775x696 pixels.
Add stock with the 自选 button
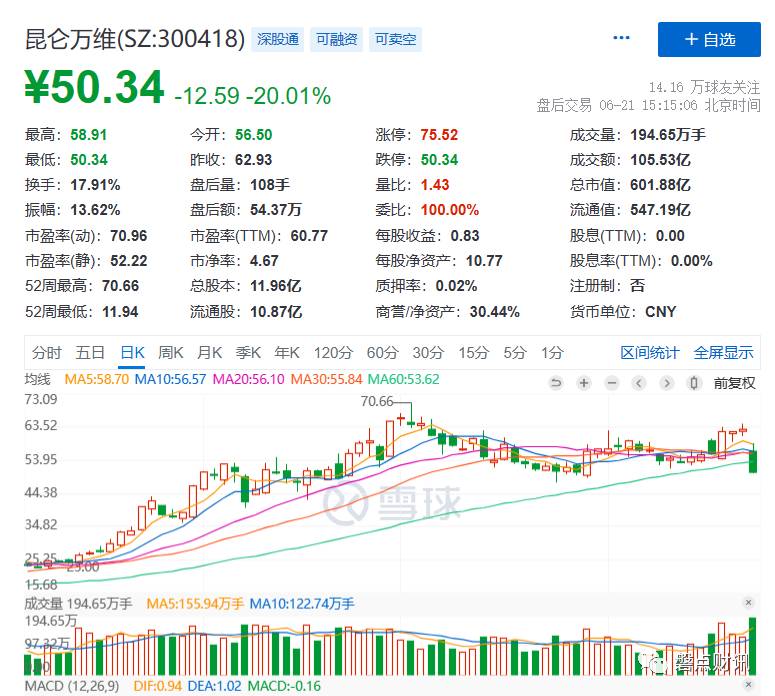tap(709, 40)
